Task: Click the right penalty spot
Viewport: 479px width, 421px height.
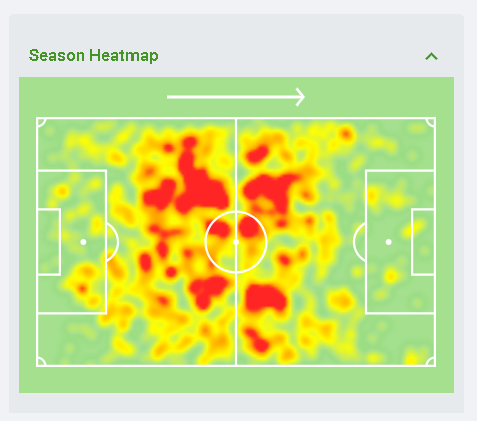Action: (389, 242)
